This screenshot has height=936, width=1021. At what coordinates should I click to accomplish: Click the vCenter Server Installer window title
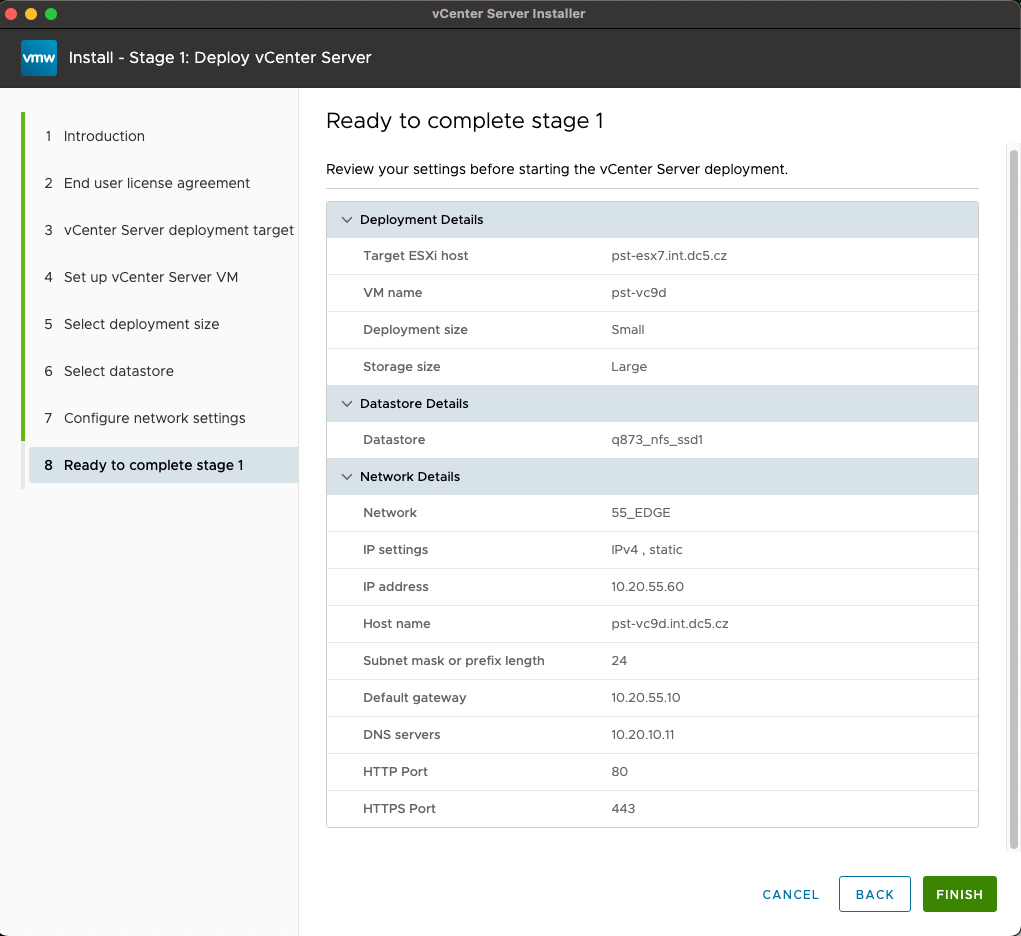509,14
